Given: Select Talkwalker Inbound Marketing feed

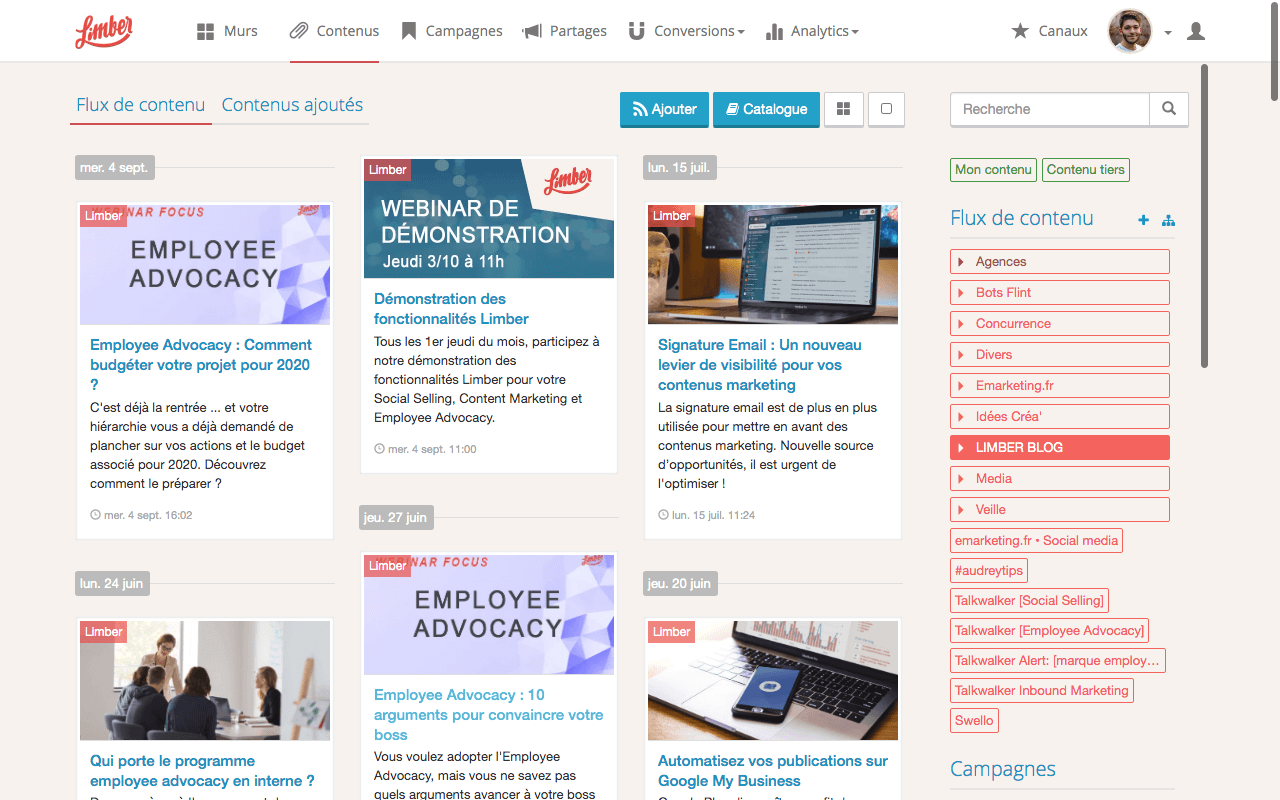Looking at the screenshot, I should pos(1041,691).
